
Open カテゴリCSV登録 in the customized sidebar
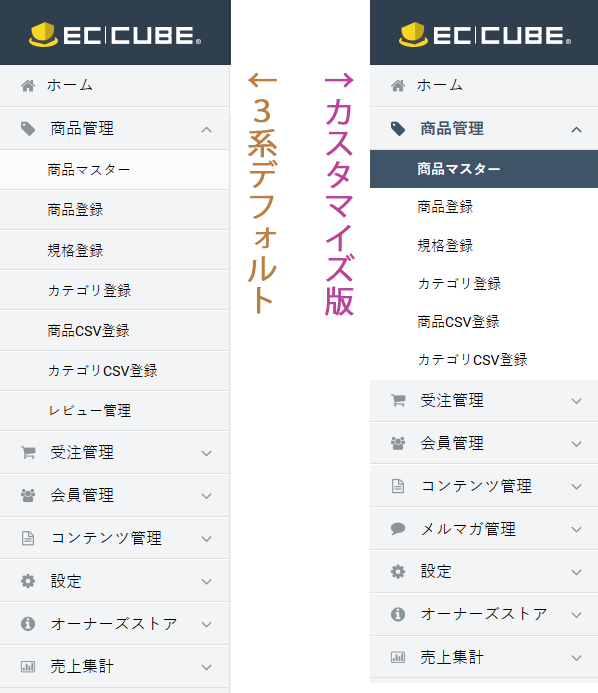[484, 360]
